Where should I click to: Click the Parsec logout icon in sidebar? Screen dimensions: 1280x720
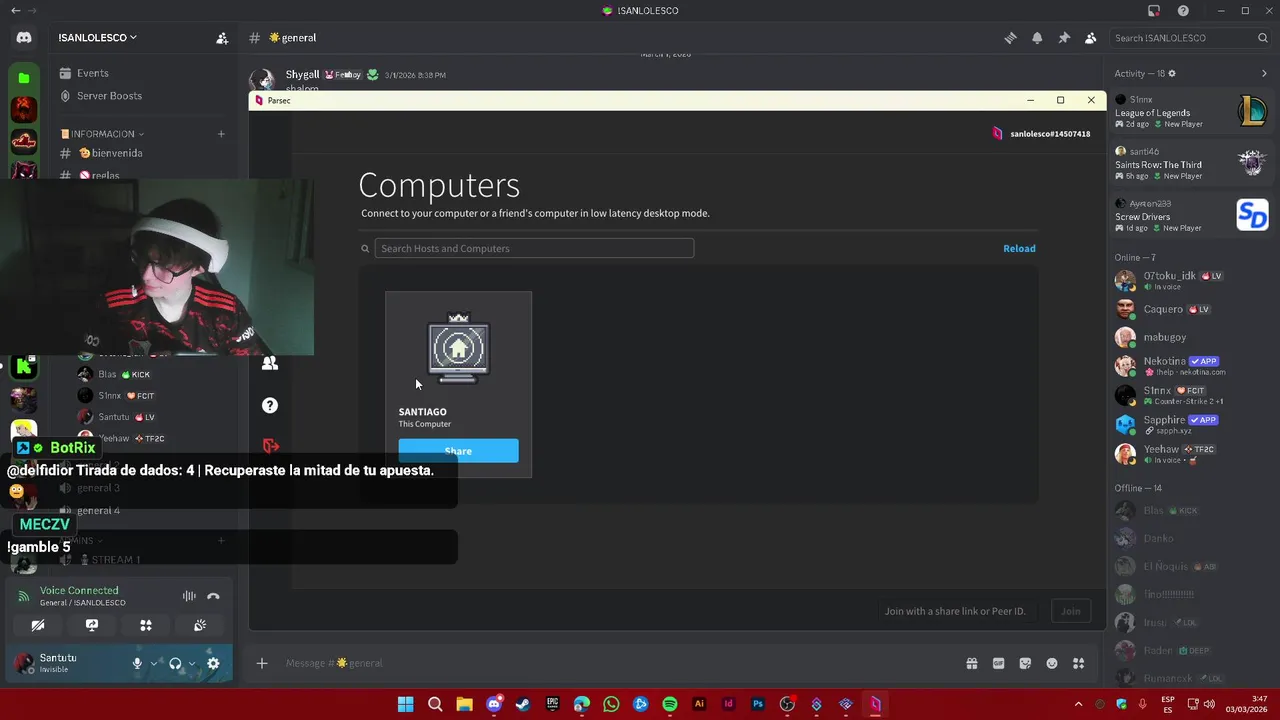click(x=270, y=446)
